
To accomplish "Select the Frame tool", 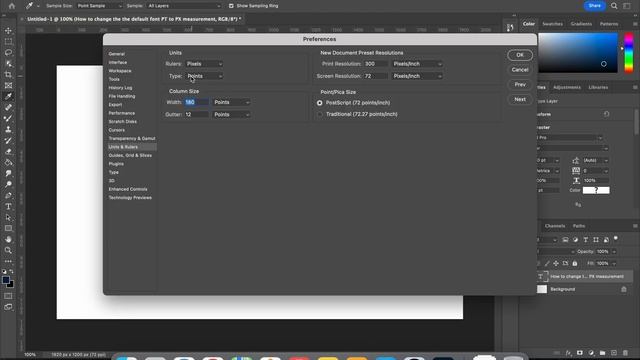I will point(8,86).
